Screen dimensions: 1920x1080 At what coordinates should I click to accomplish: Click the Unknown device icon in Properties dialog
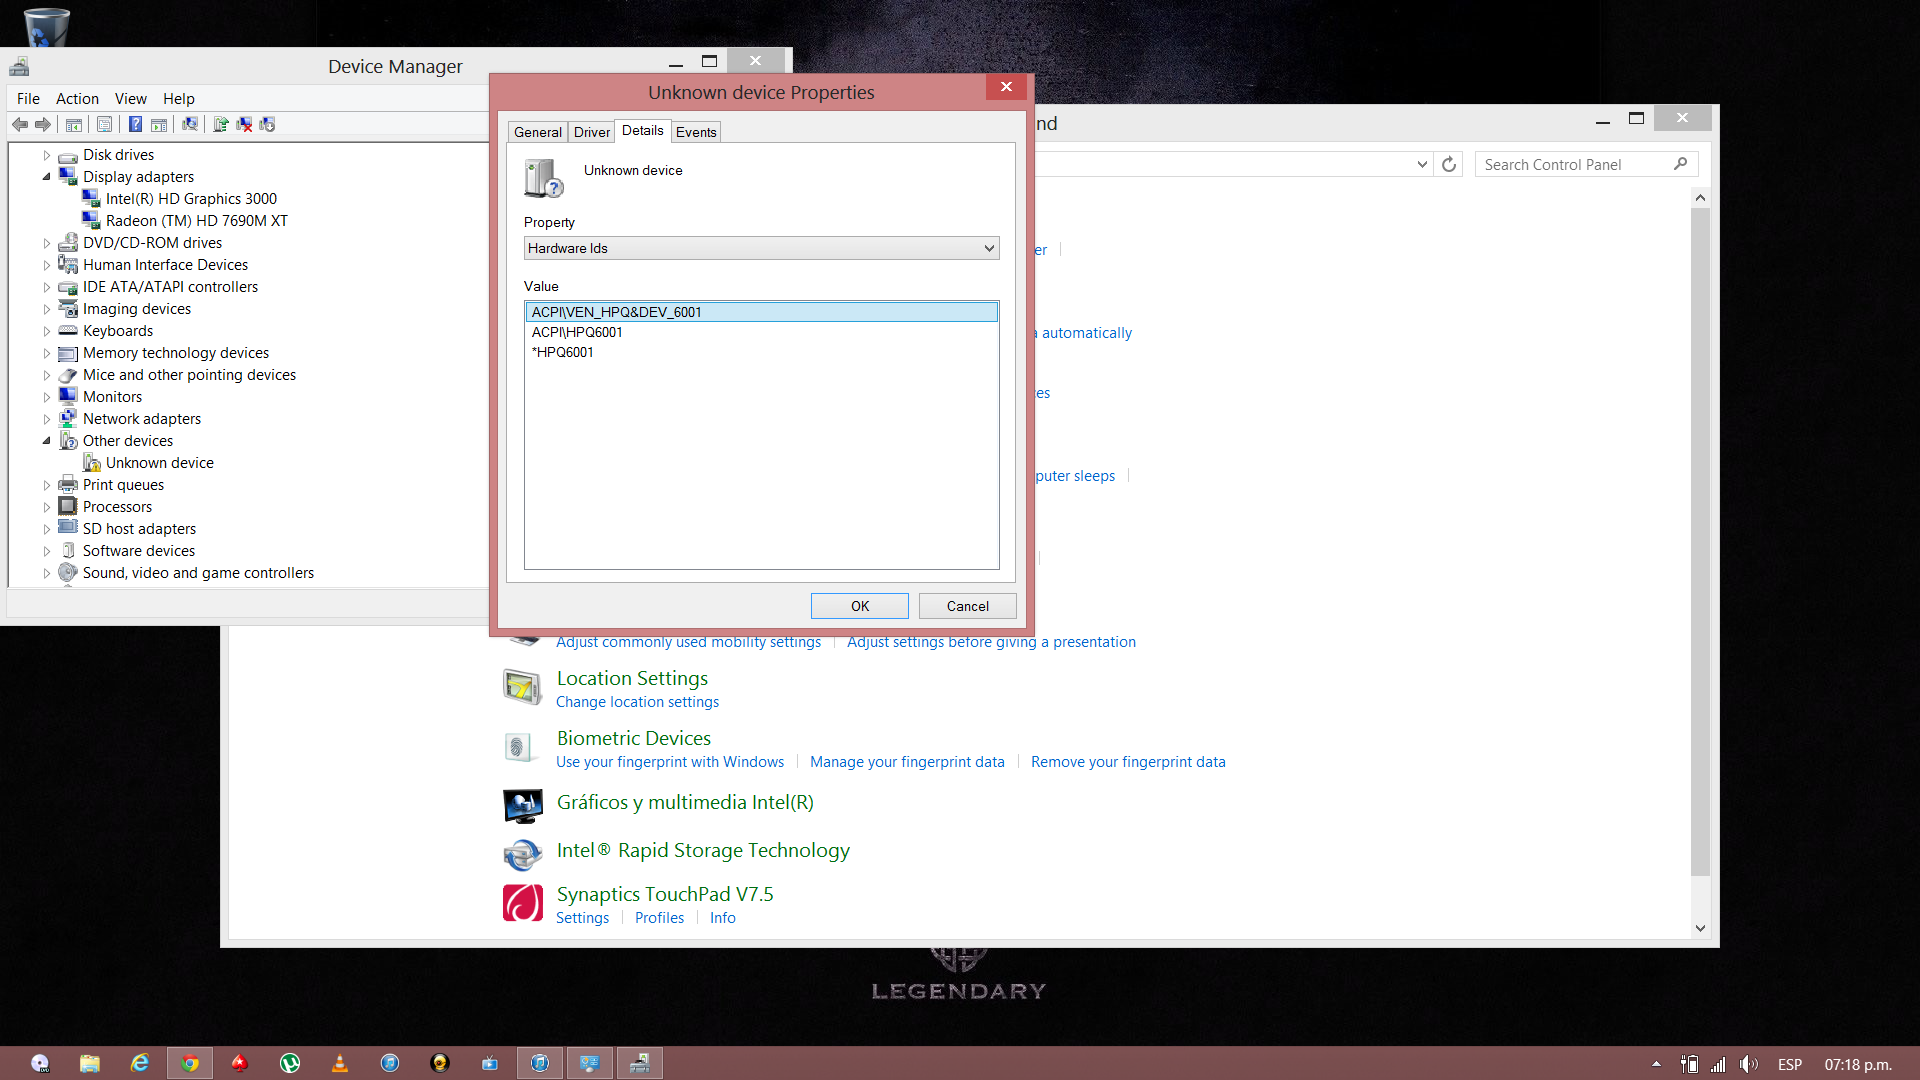[544, 179]
